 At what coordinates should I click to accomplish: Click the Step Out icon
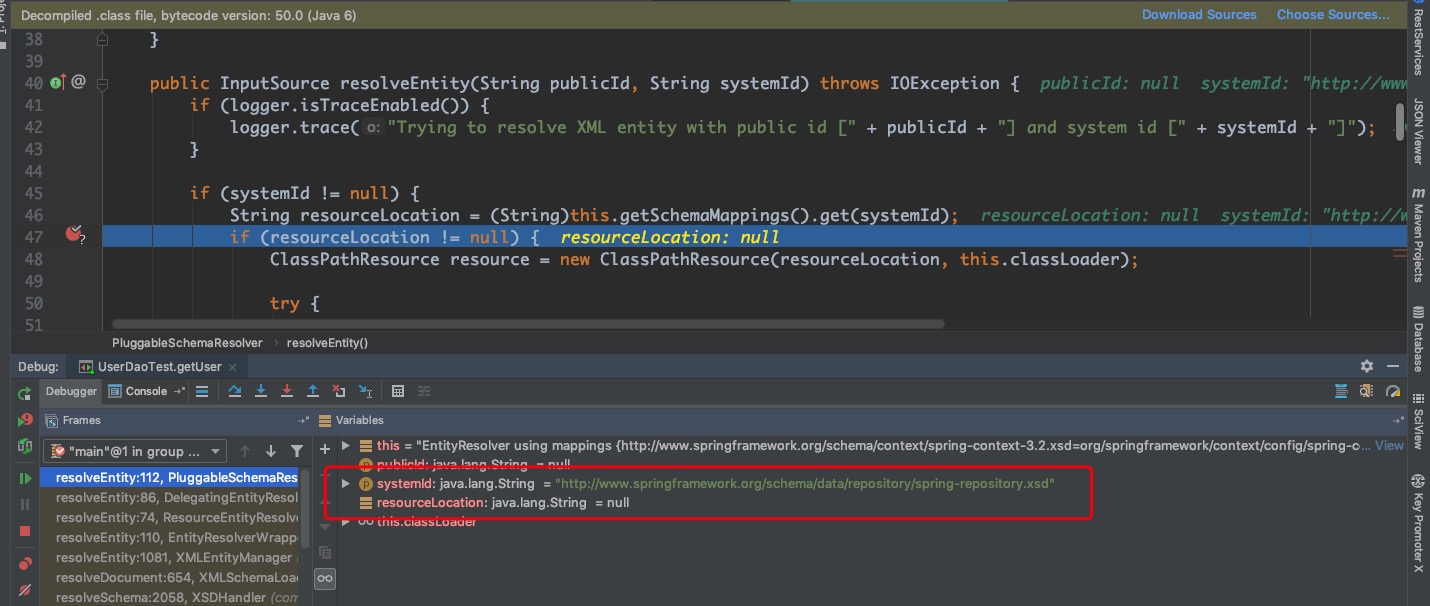(313, 391)
